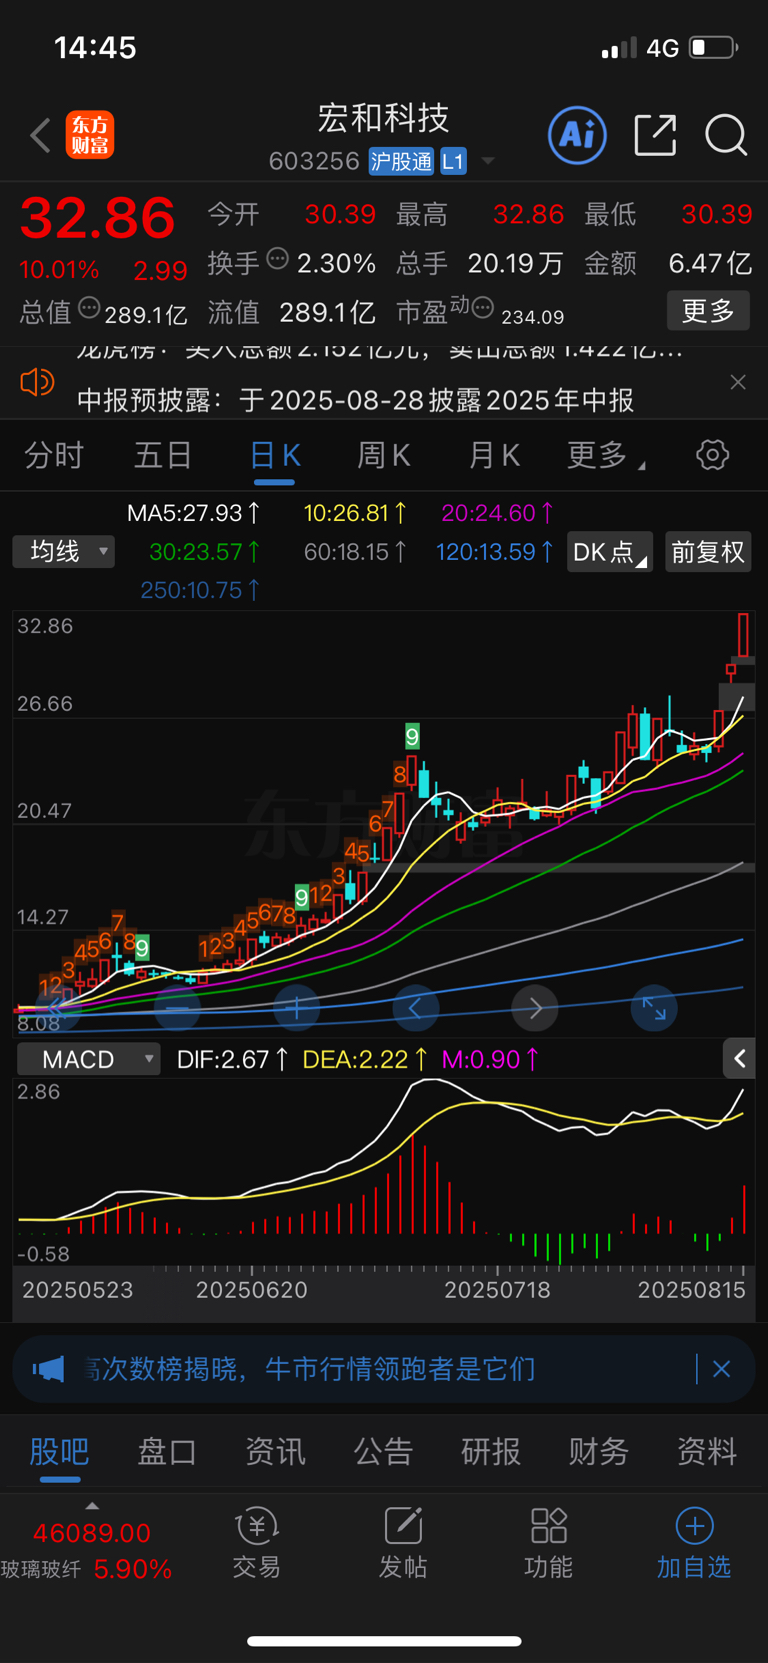This screenshot has width=768, height=1663.
Task: Tap the megaphone promo icon
Action: [48, 1369]
